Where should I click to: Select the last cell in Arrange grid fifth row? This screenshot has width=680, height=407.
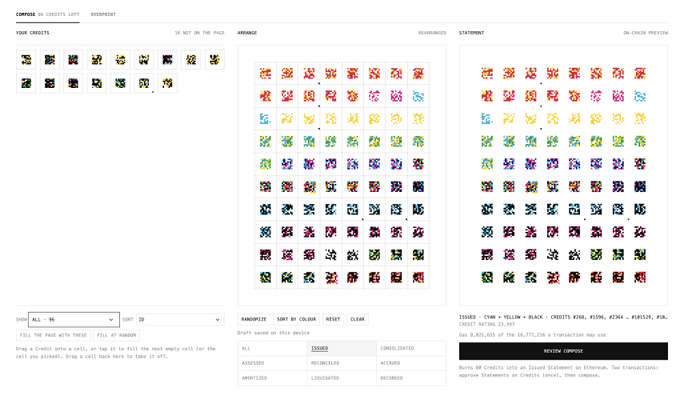418,164
